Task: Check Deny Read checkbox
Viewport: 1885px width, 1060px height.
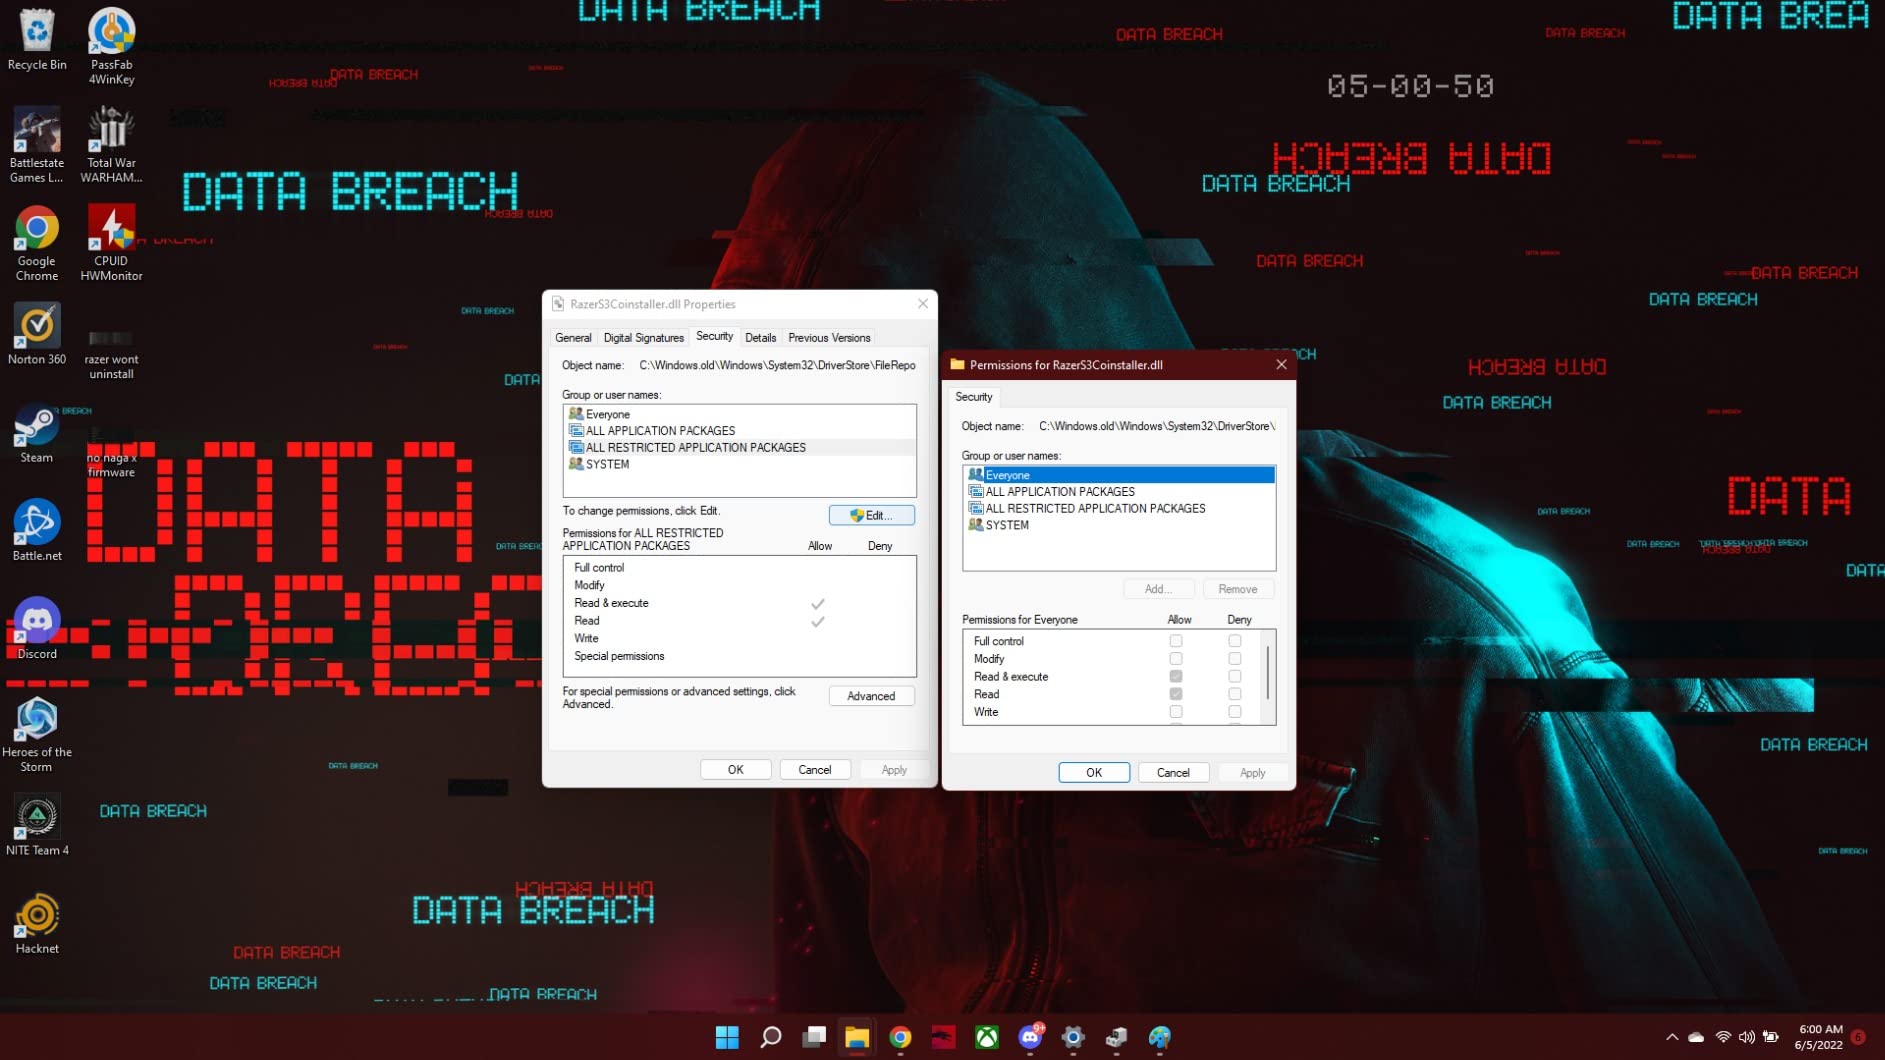Action: [x=1235, y=694]
